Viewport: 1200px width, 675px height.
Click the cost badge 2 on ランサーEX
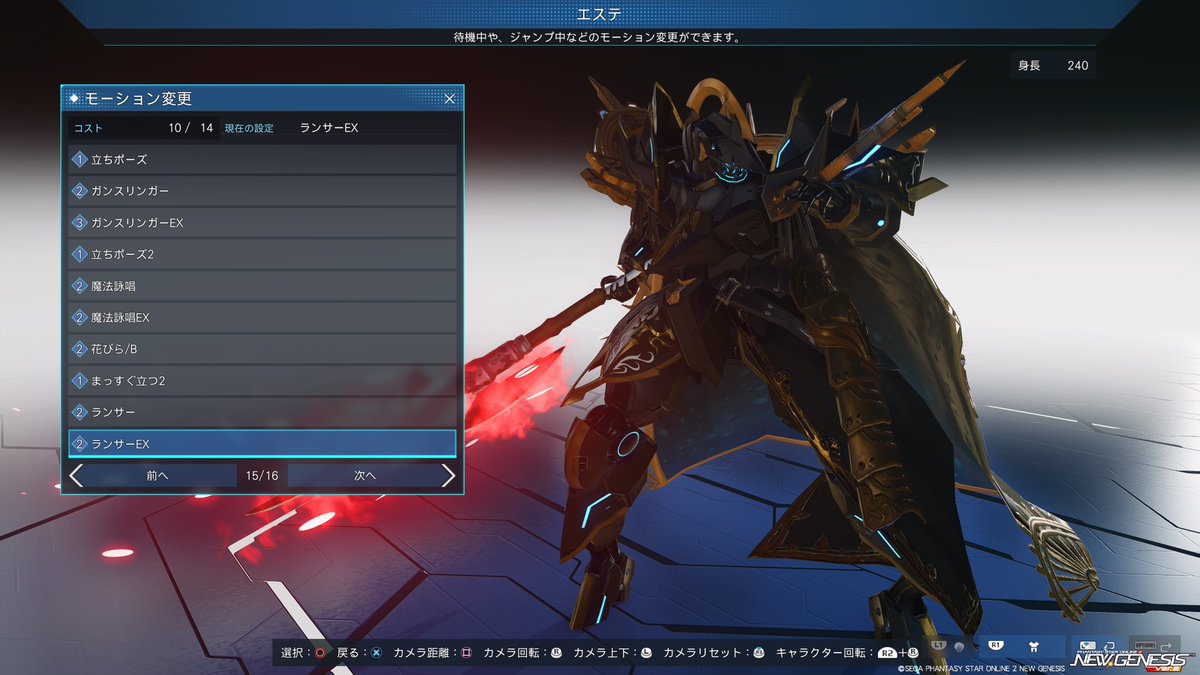click(x=79, y=442)
